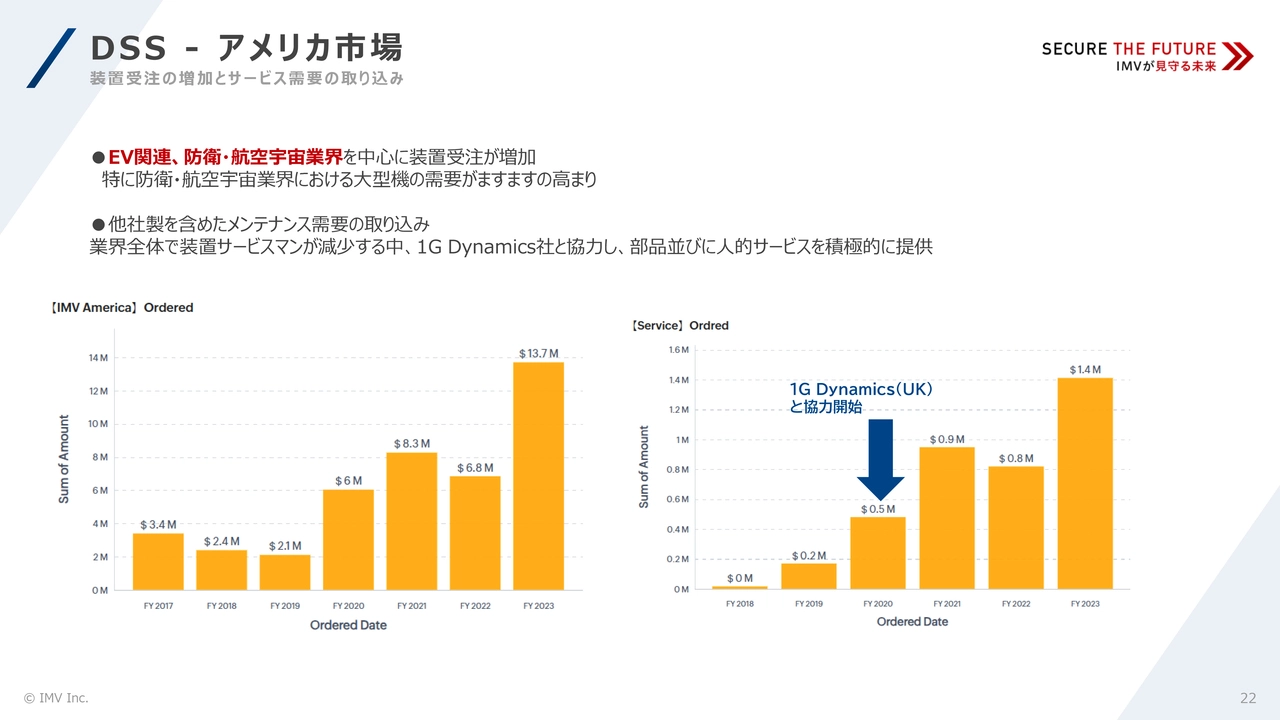Click the $0.5M FY 2020 bar in Service chart
This screenshot has height=720, width=1280.
pyautogui.click(x=878, y=553)
